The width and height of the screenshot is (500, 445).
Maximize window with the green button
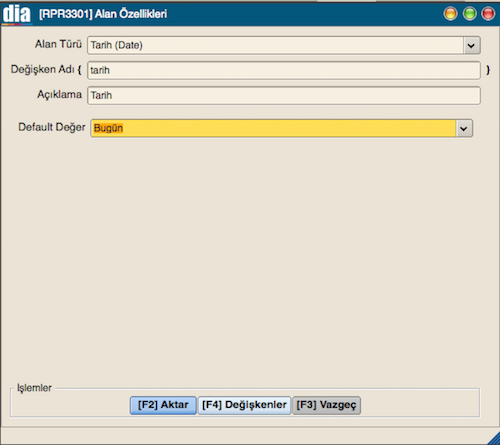pyautogui.click(x=469, y=14)
